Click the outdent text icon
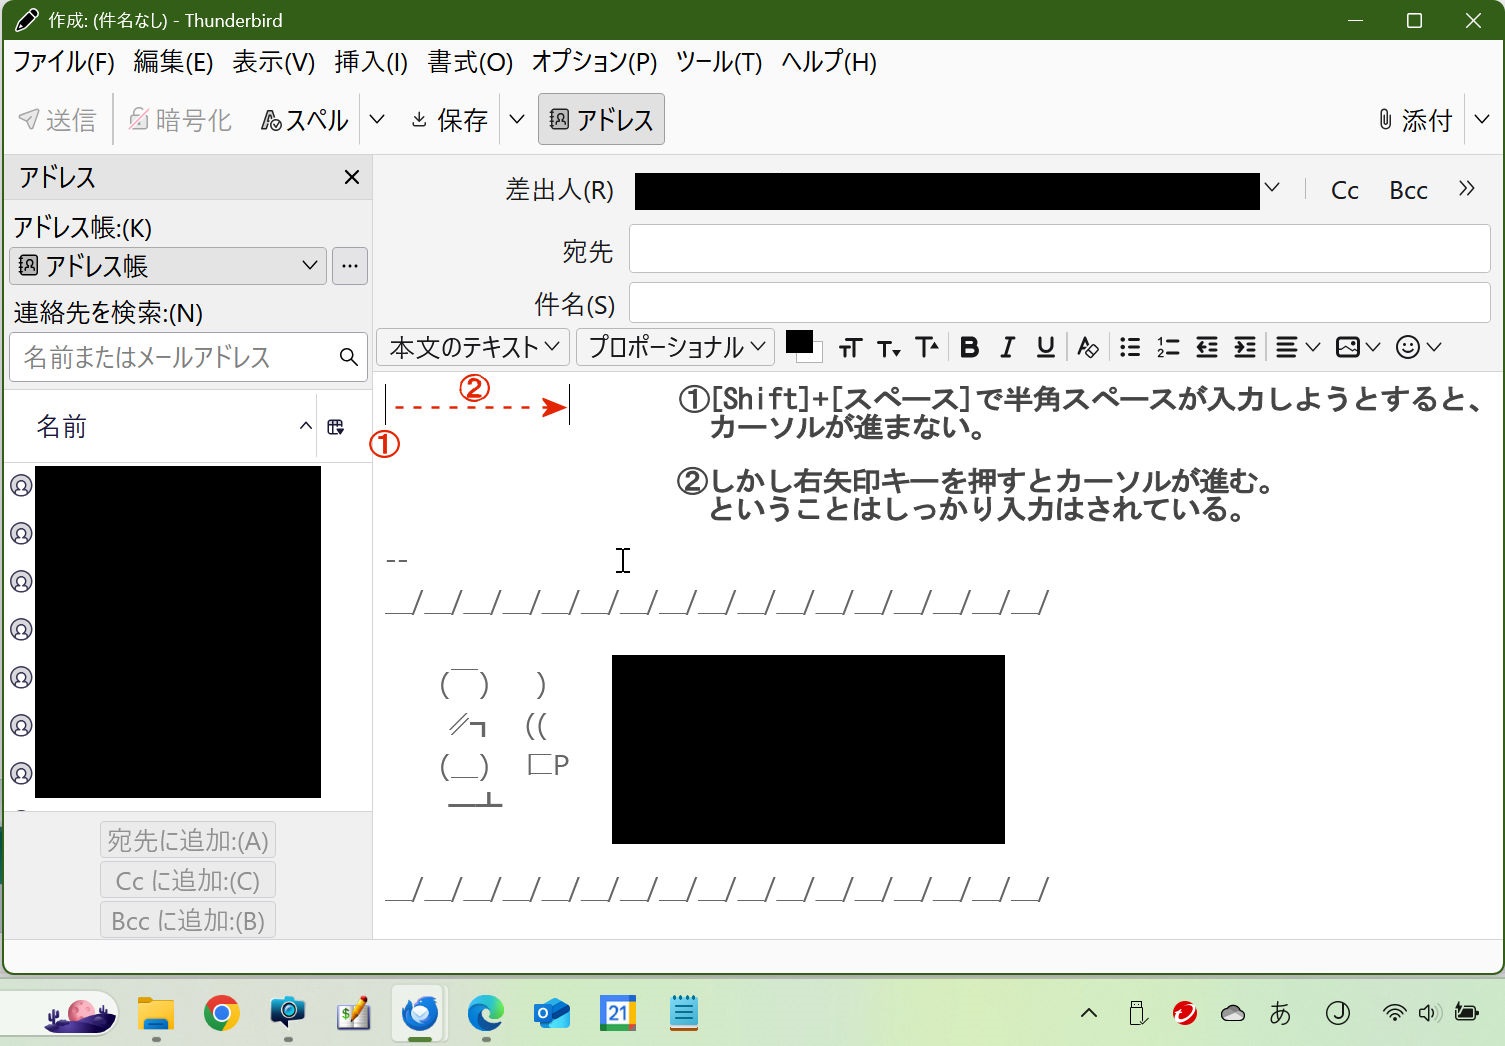The width and height of the screenshot is (1505, 1046). click(1207, 347)
